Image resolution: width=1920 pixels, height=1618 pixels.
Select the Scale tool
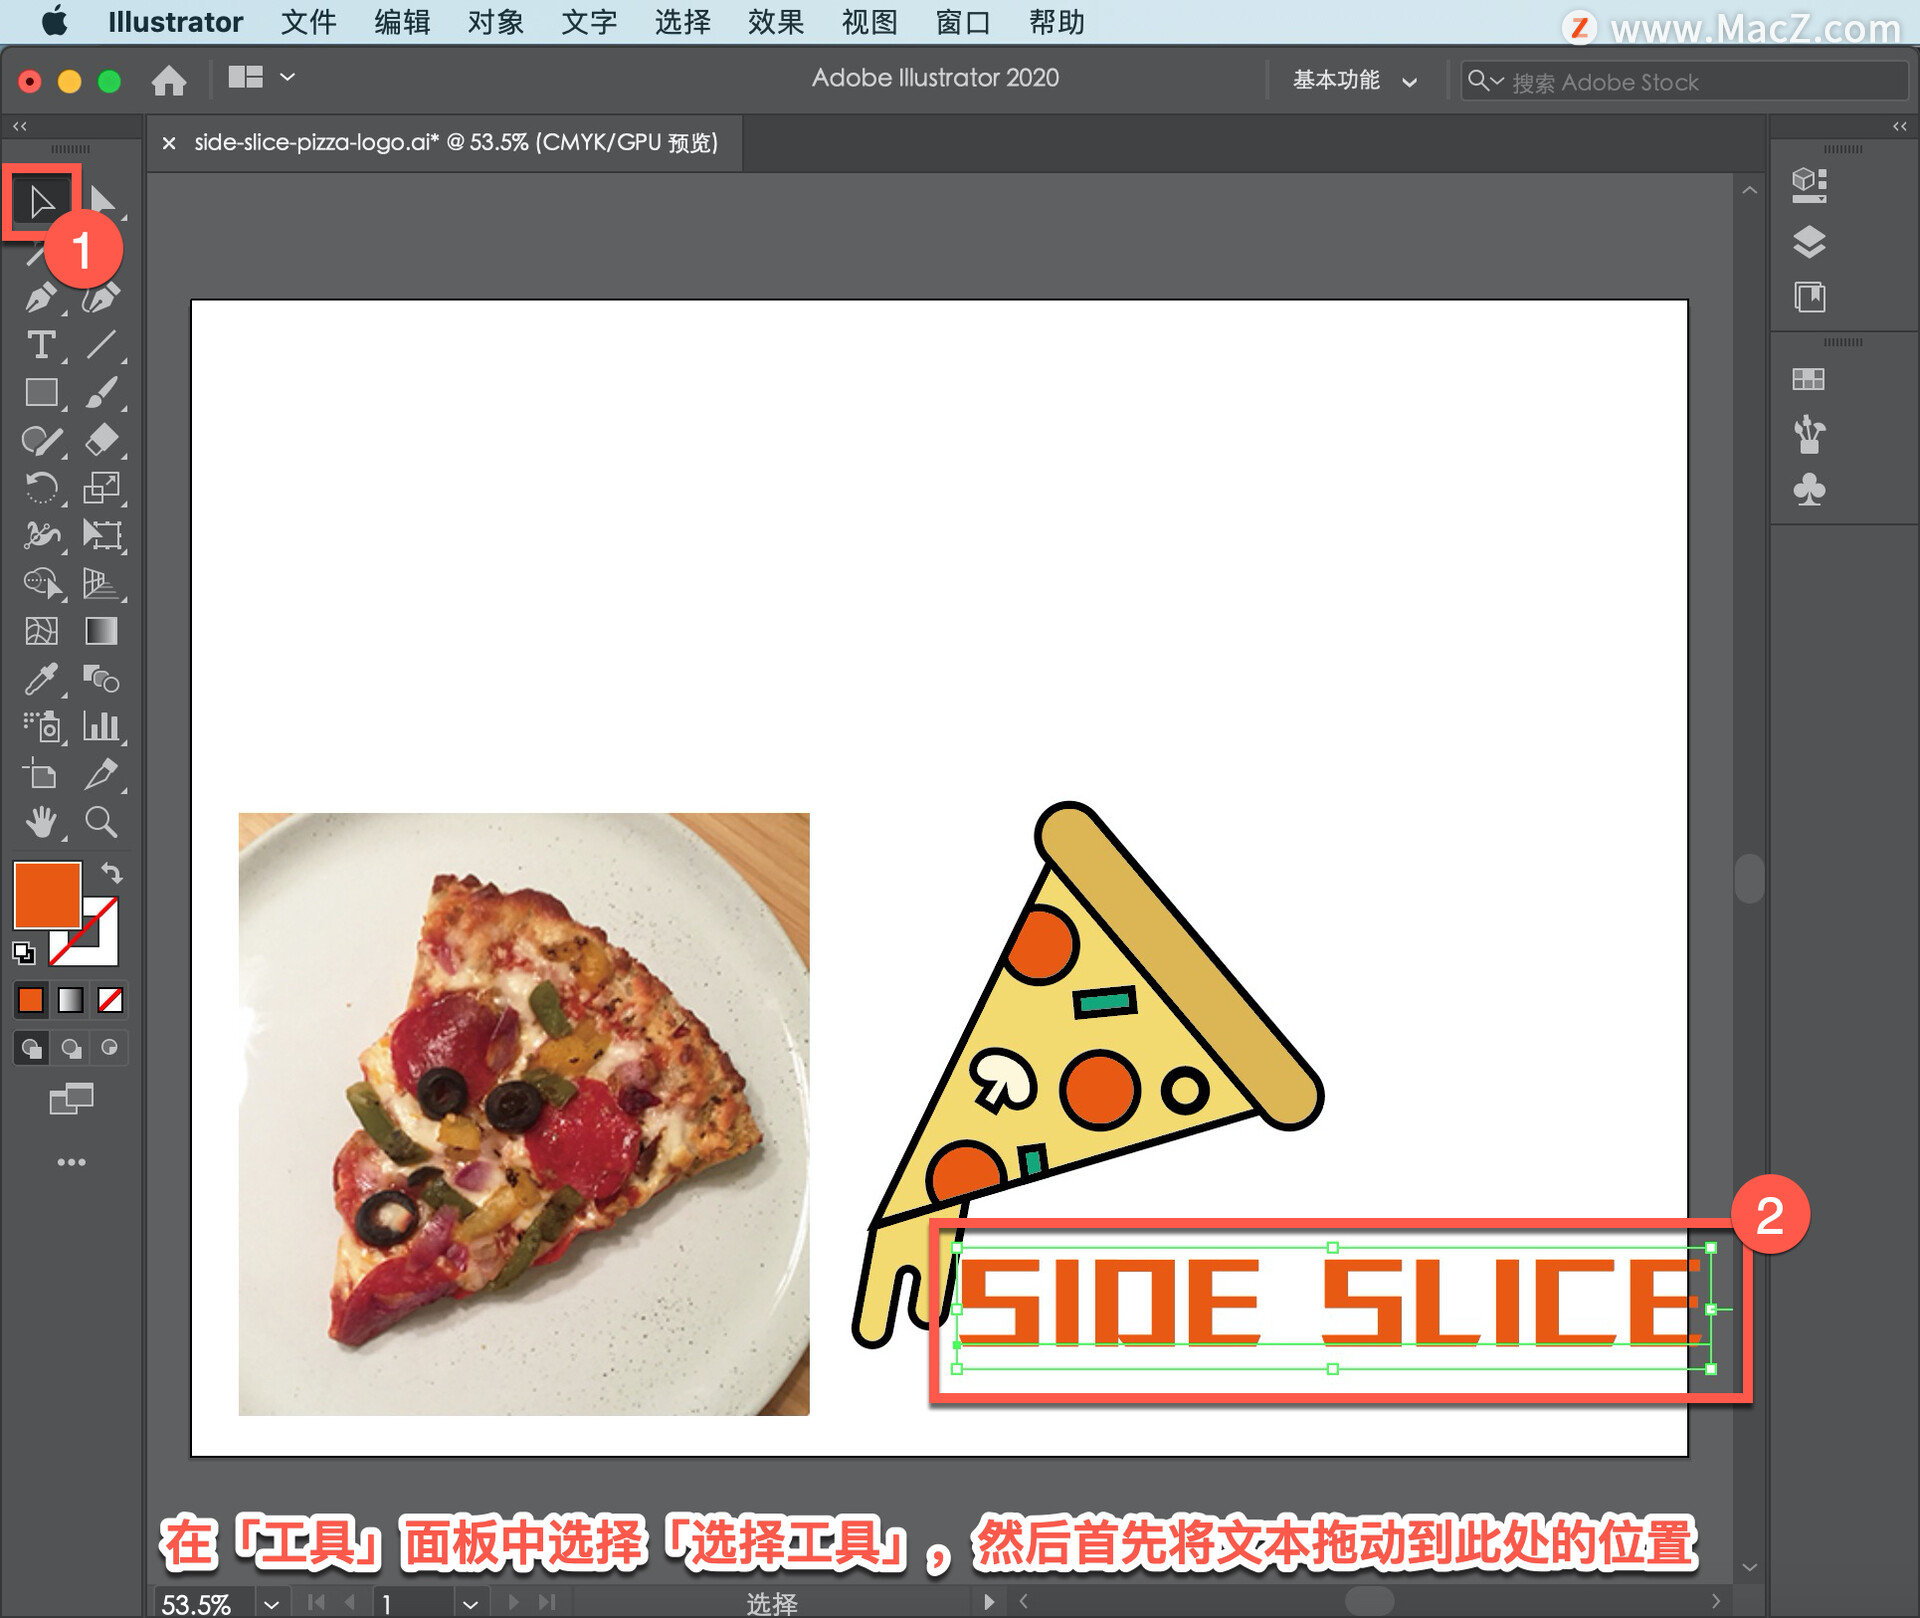click(101, 488)
